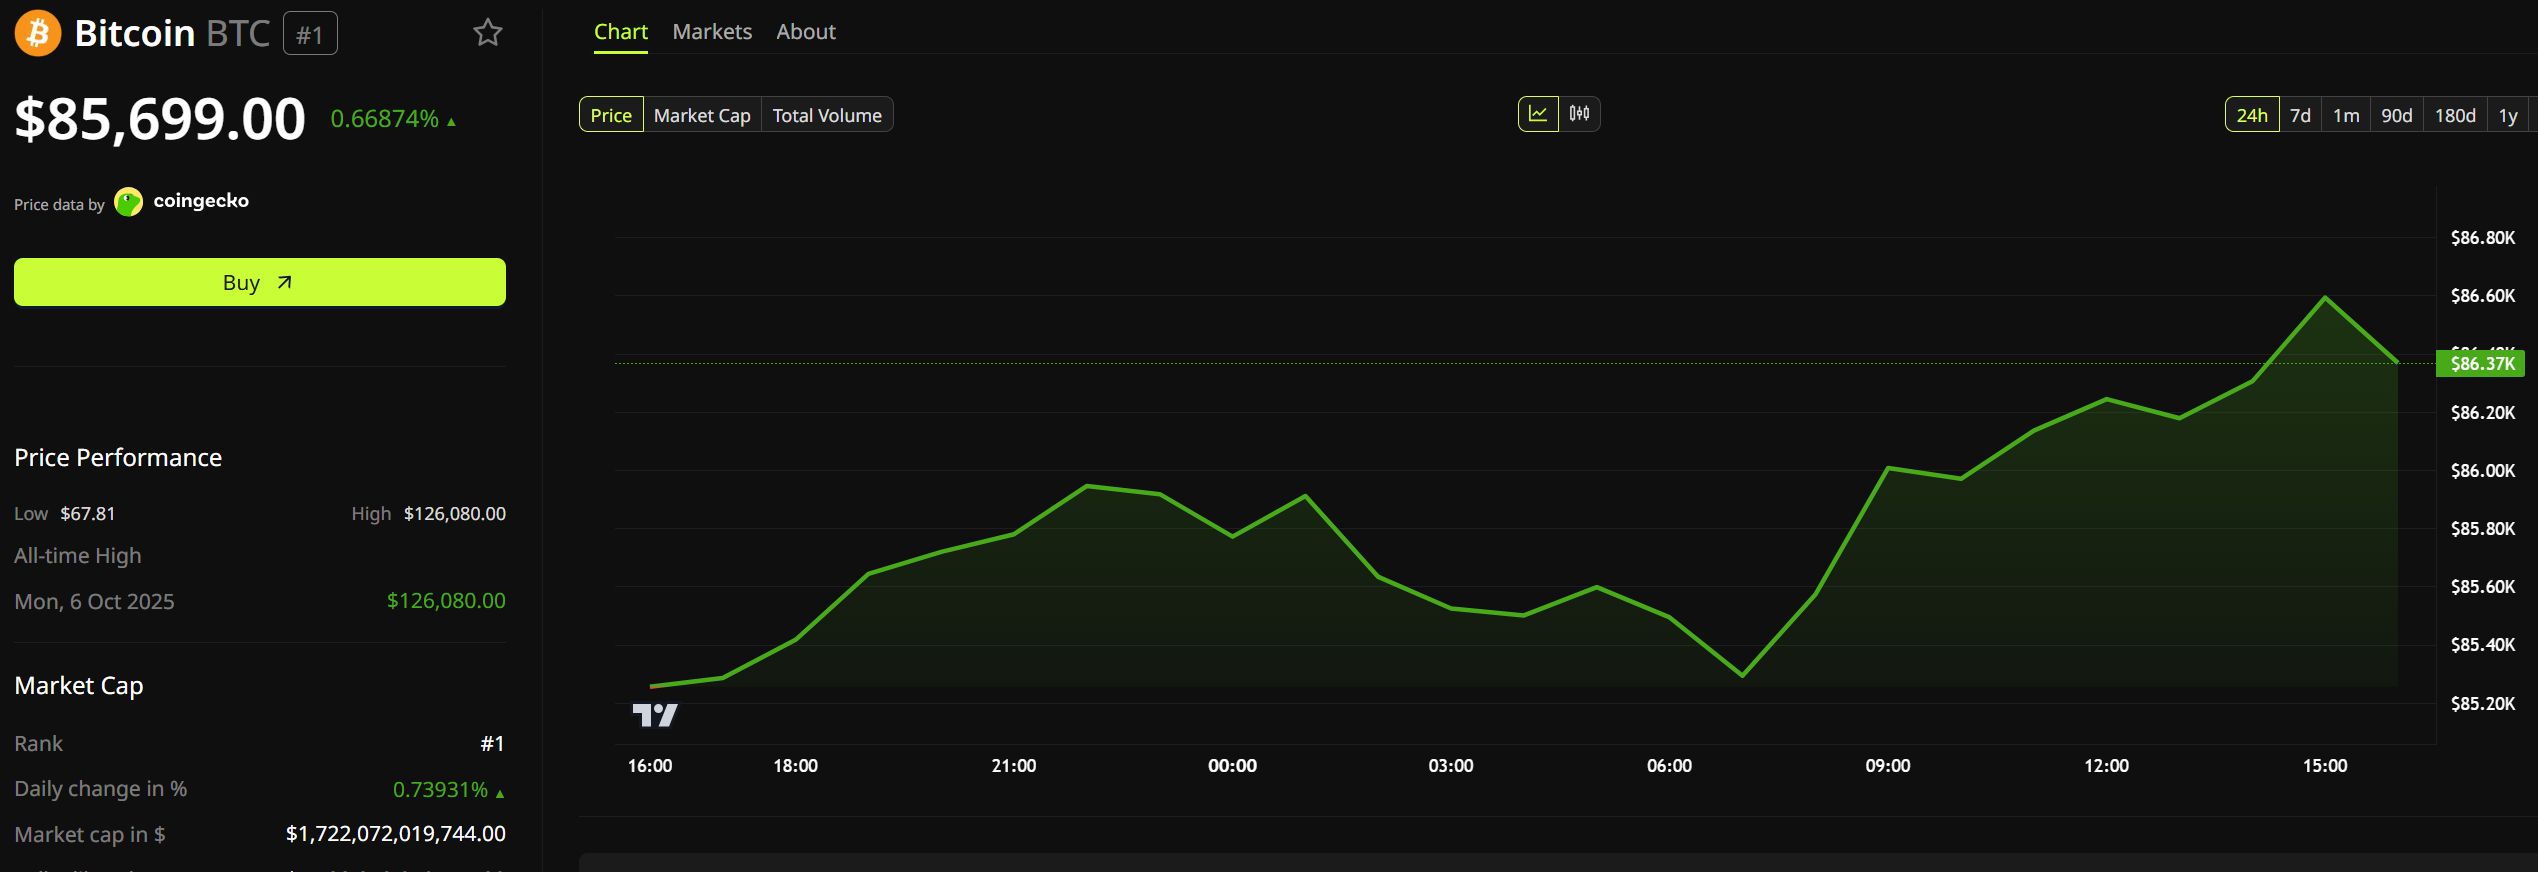Viewport: 2538px width, 872px height.
Task: Open the Markets tab
Action: click(712, 32)
